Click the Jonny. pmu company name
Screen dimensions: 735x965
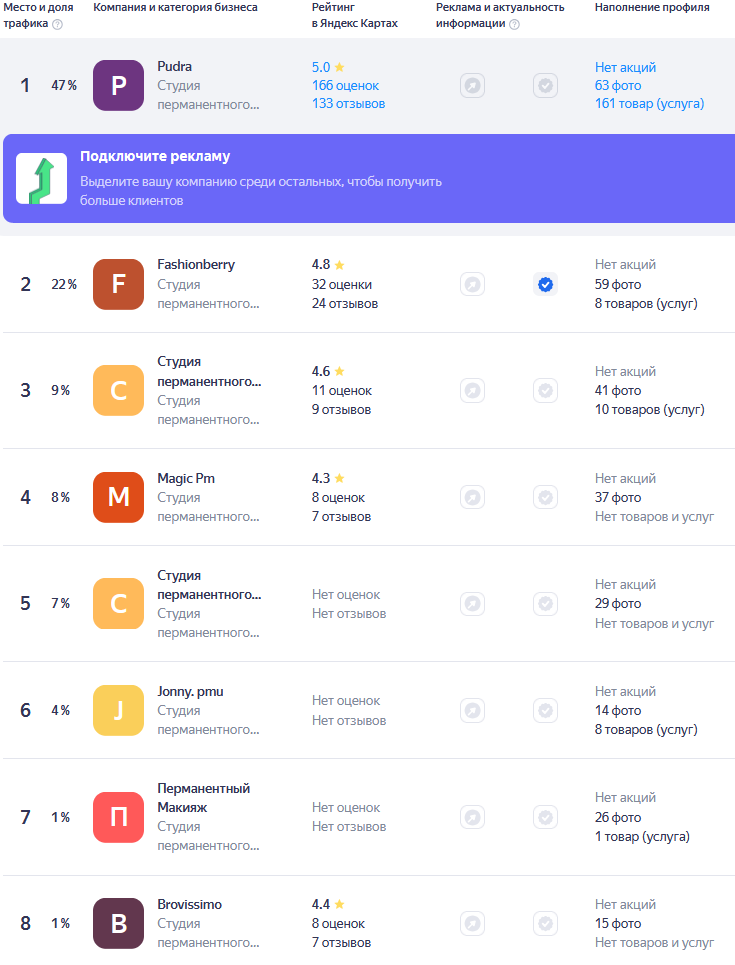(x=190, y=691)
